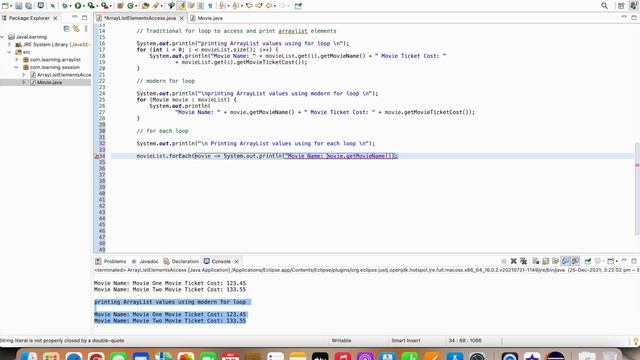This screenshot has width=640, height=360.
Task: Click the lightbulb tip icon in status bar
Action: (635, 341)
